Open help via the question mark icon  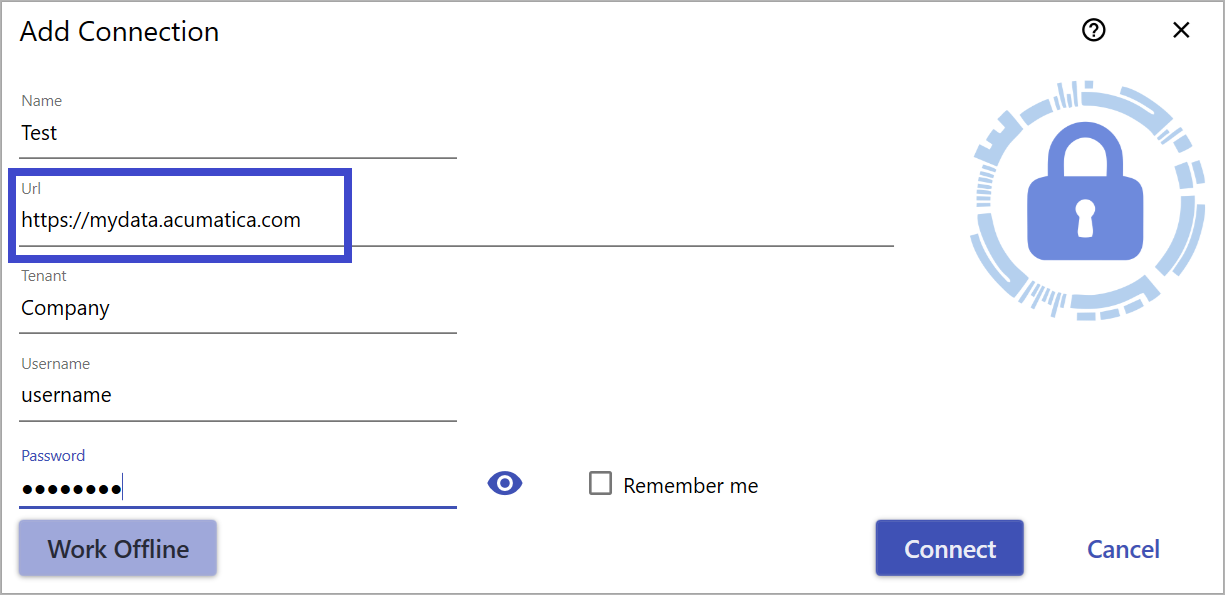pos(1094,31)
